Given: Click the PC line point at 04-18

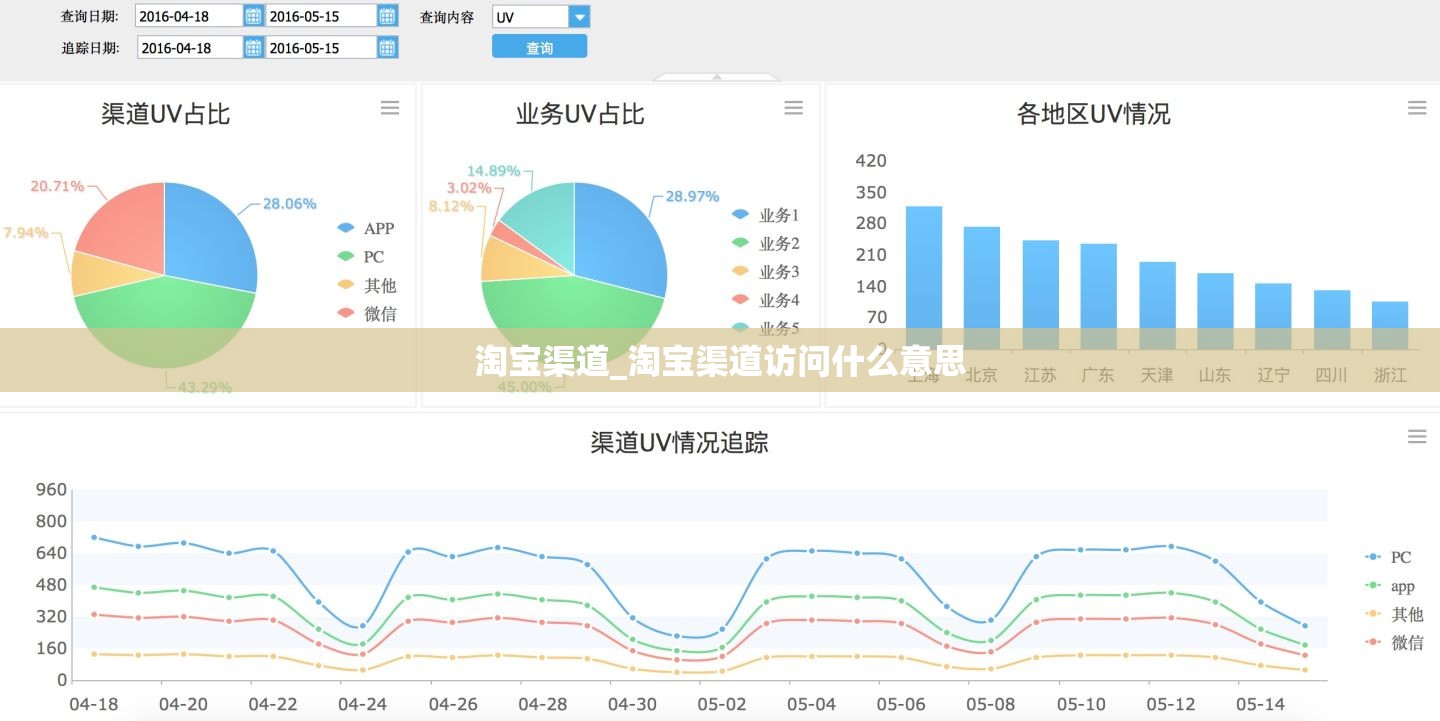Looking at the screenshot, I should click(94, 537).
